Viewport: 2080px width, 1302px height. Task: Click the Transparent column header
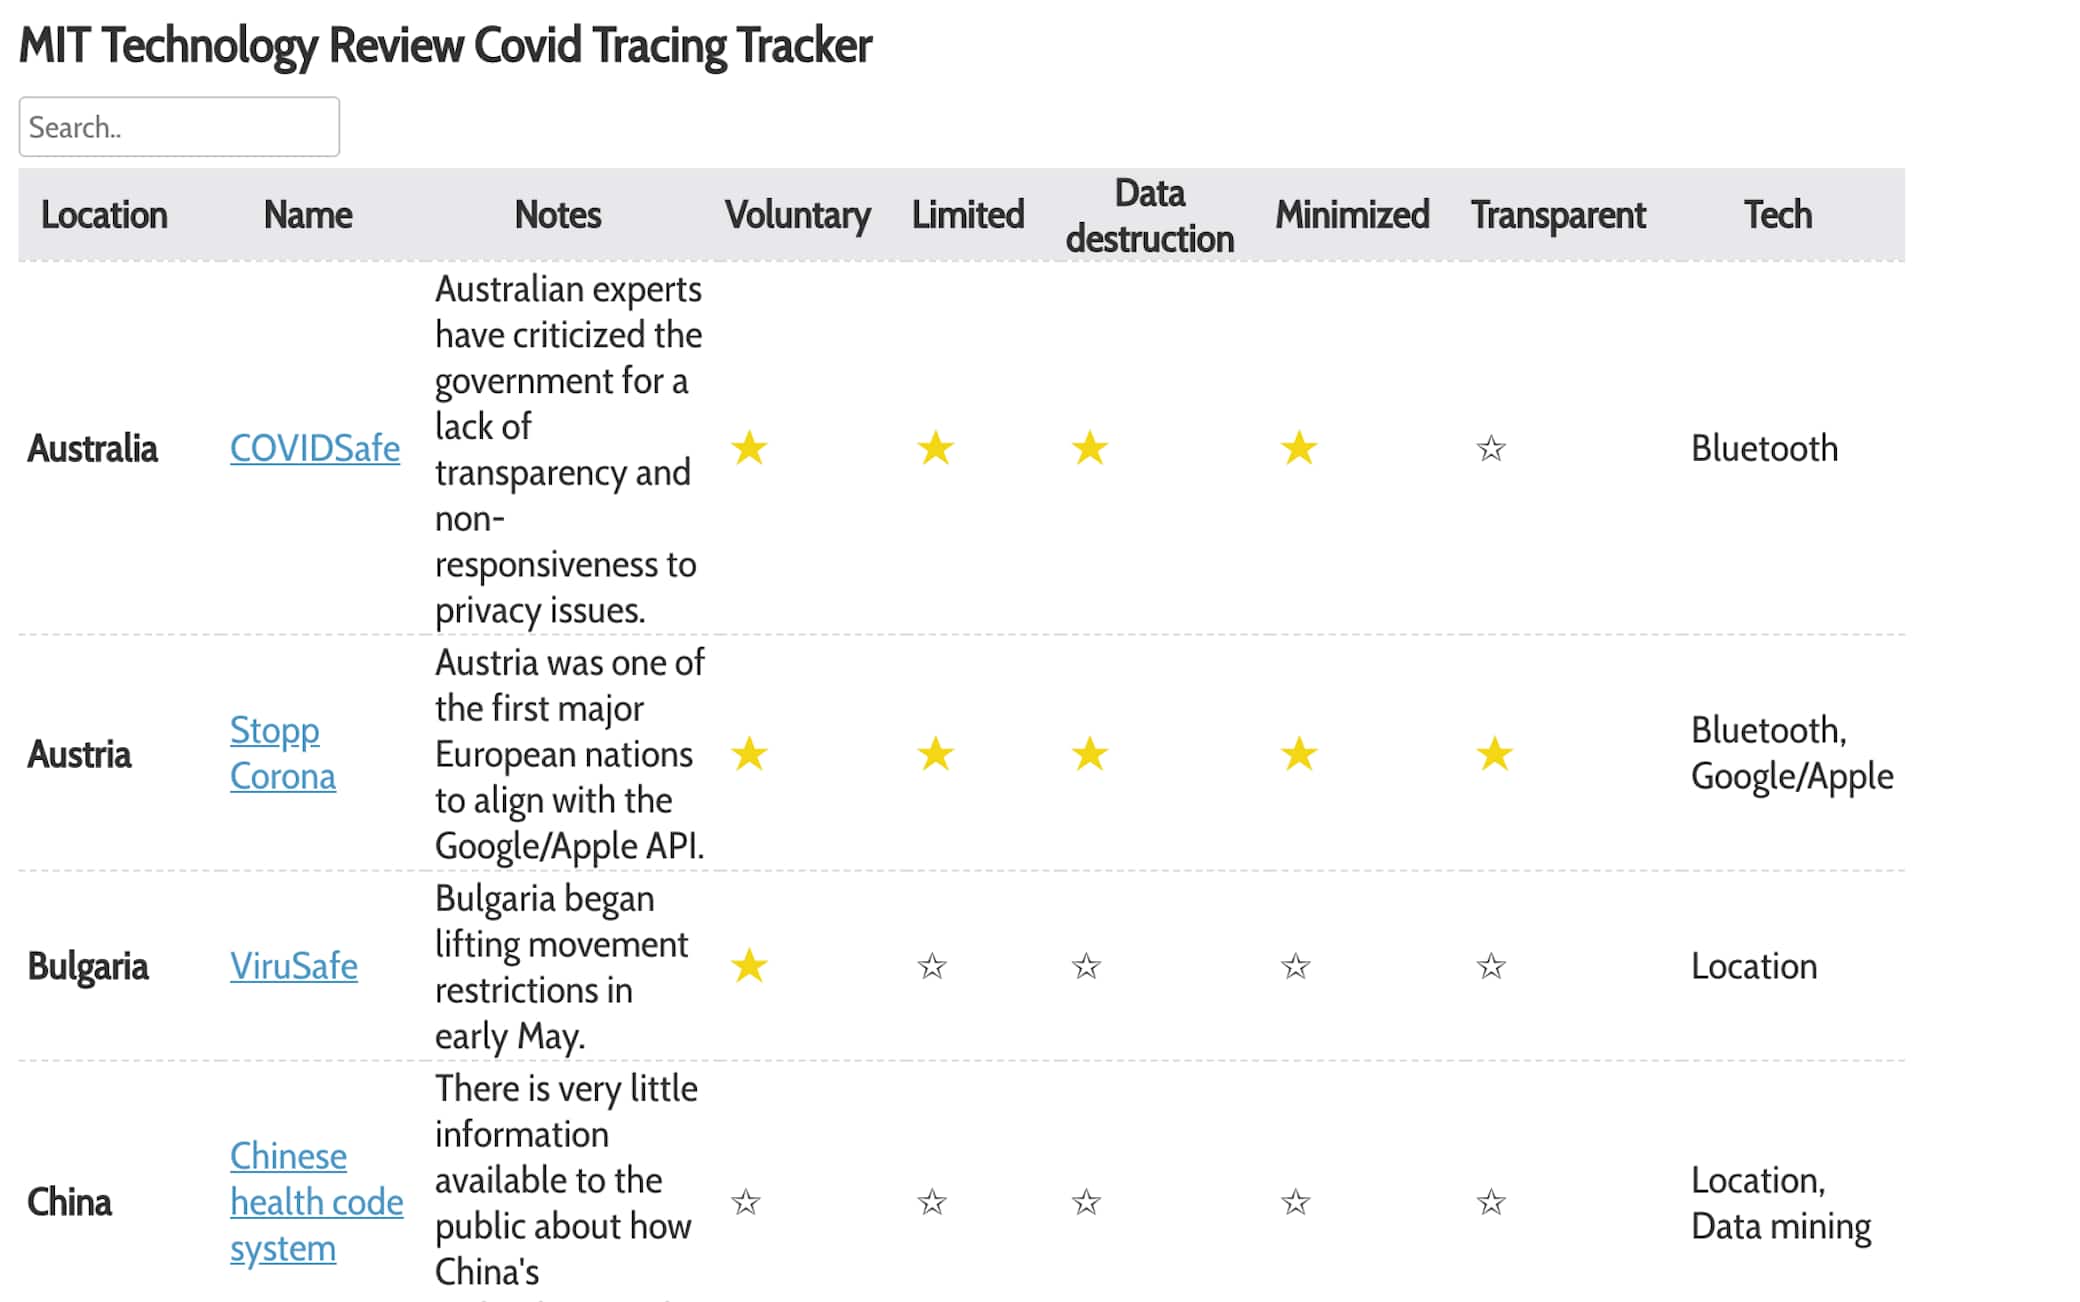tap(1557, 215)
